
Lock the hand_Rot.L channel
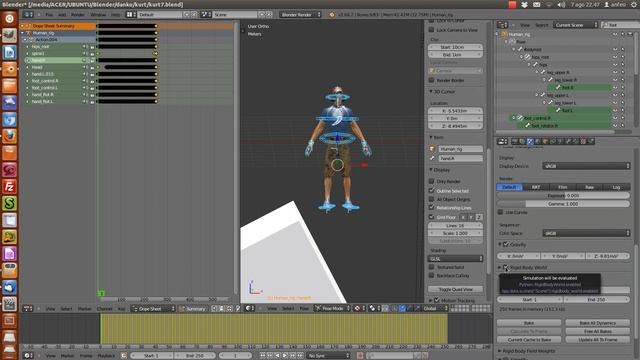[x=92, y=102]
